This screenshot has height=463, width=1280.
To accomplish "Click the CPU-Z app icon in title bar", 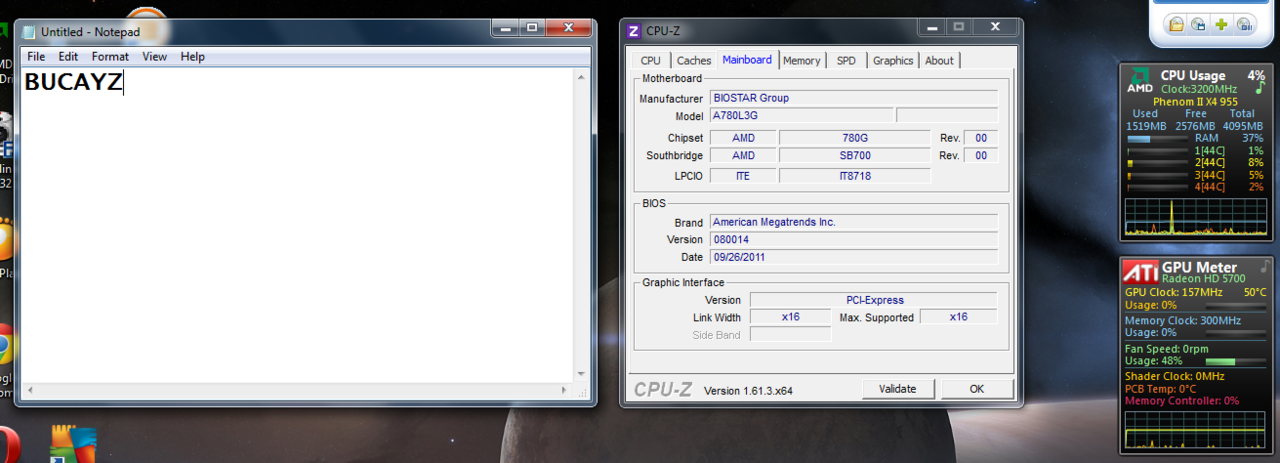I will 633,31.
